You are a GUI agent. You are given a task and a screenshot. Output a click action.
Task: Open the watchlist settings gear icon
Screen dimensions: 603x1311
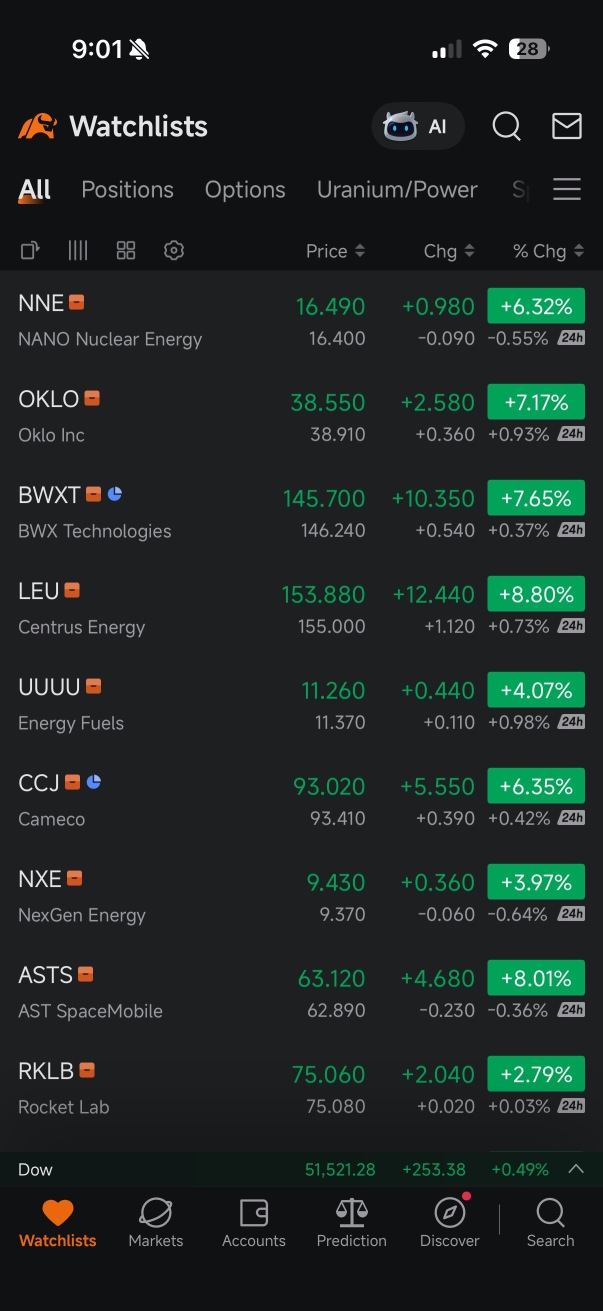click(x=174, y=250)
